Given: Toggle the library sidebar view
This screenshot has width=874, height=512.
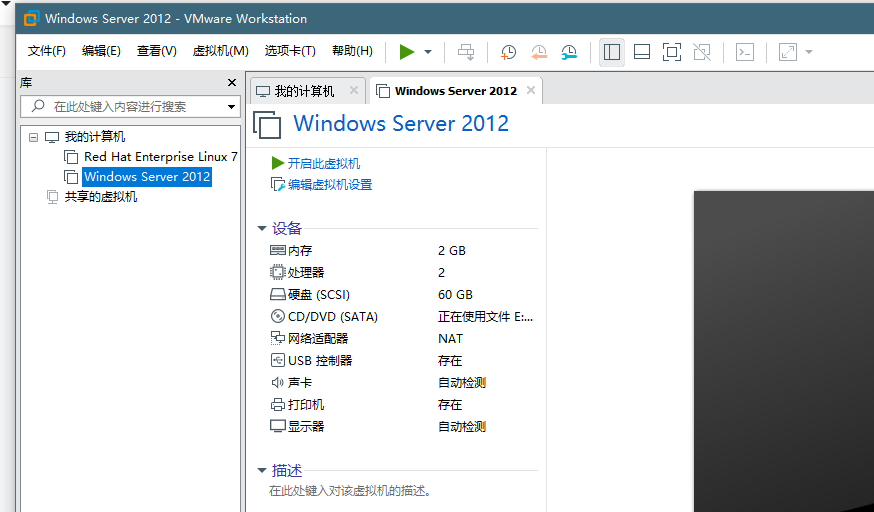Looking at the screenshot, I should pyautogui.click(x=611, y=52).
